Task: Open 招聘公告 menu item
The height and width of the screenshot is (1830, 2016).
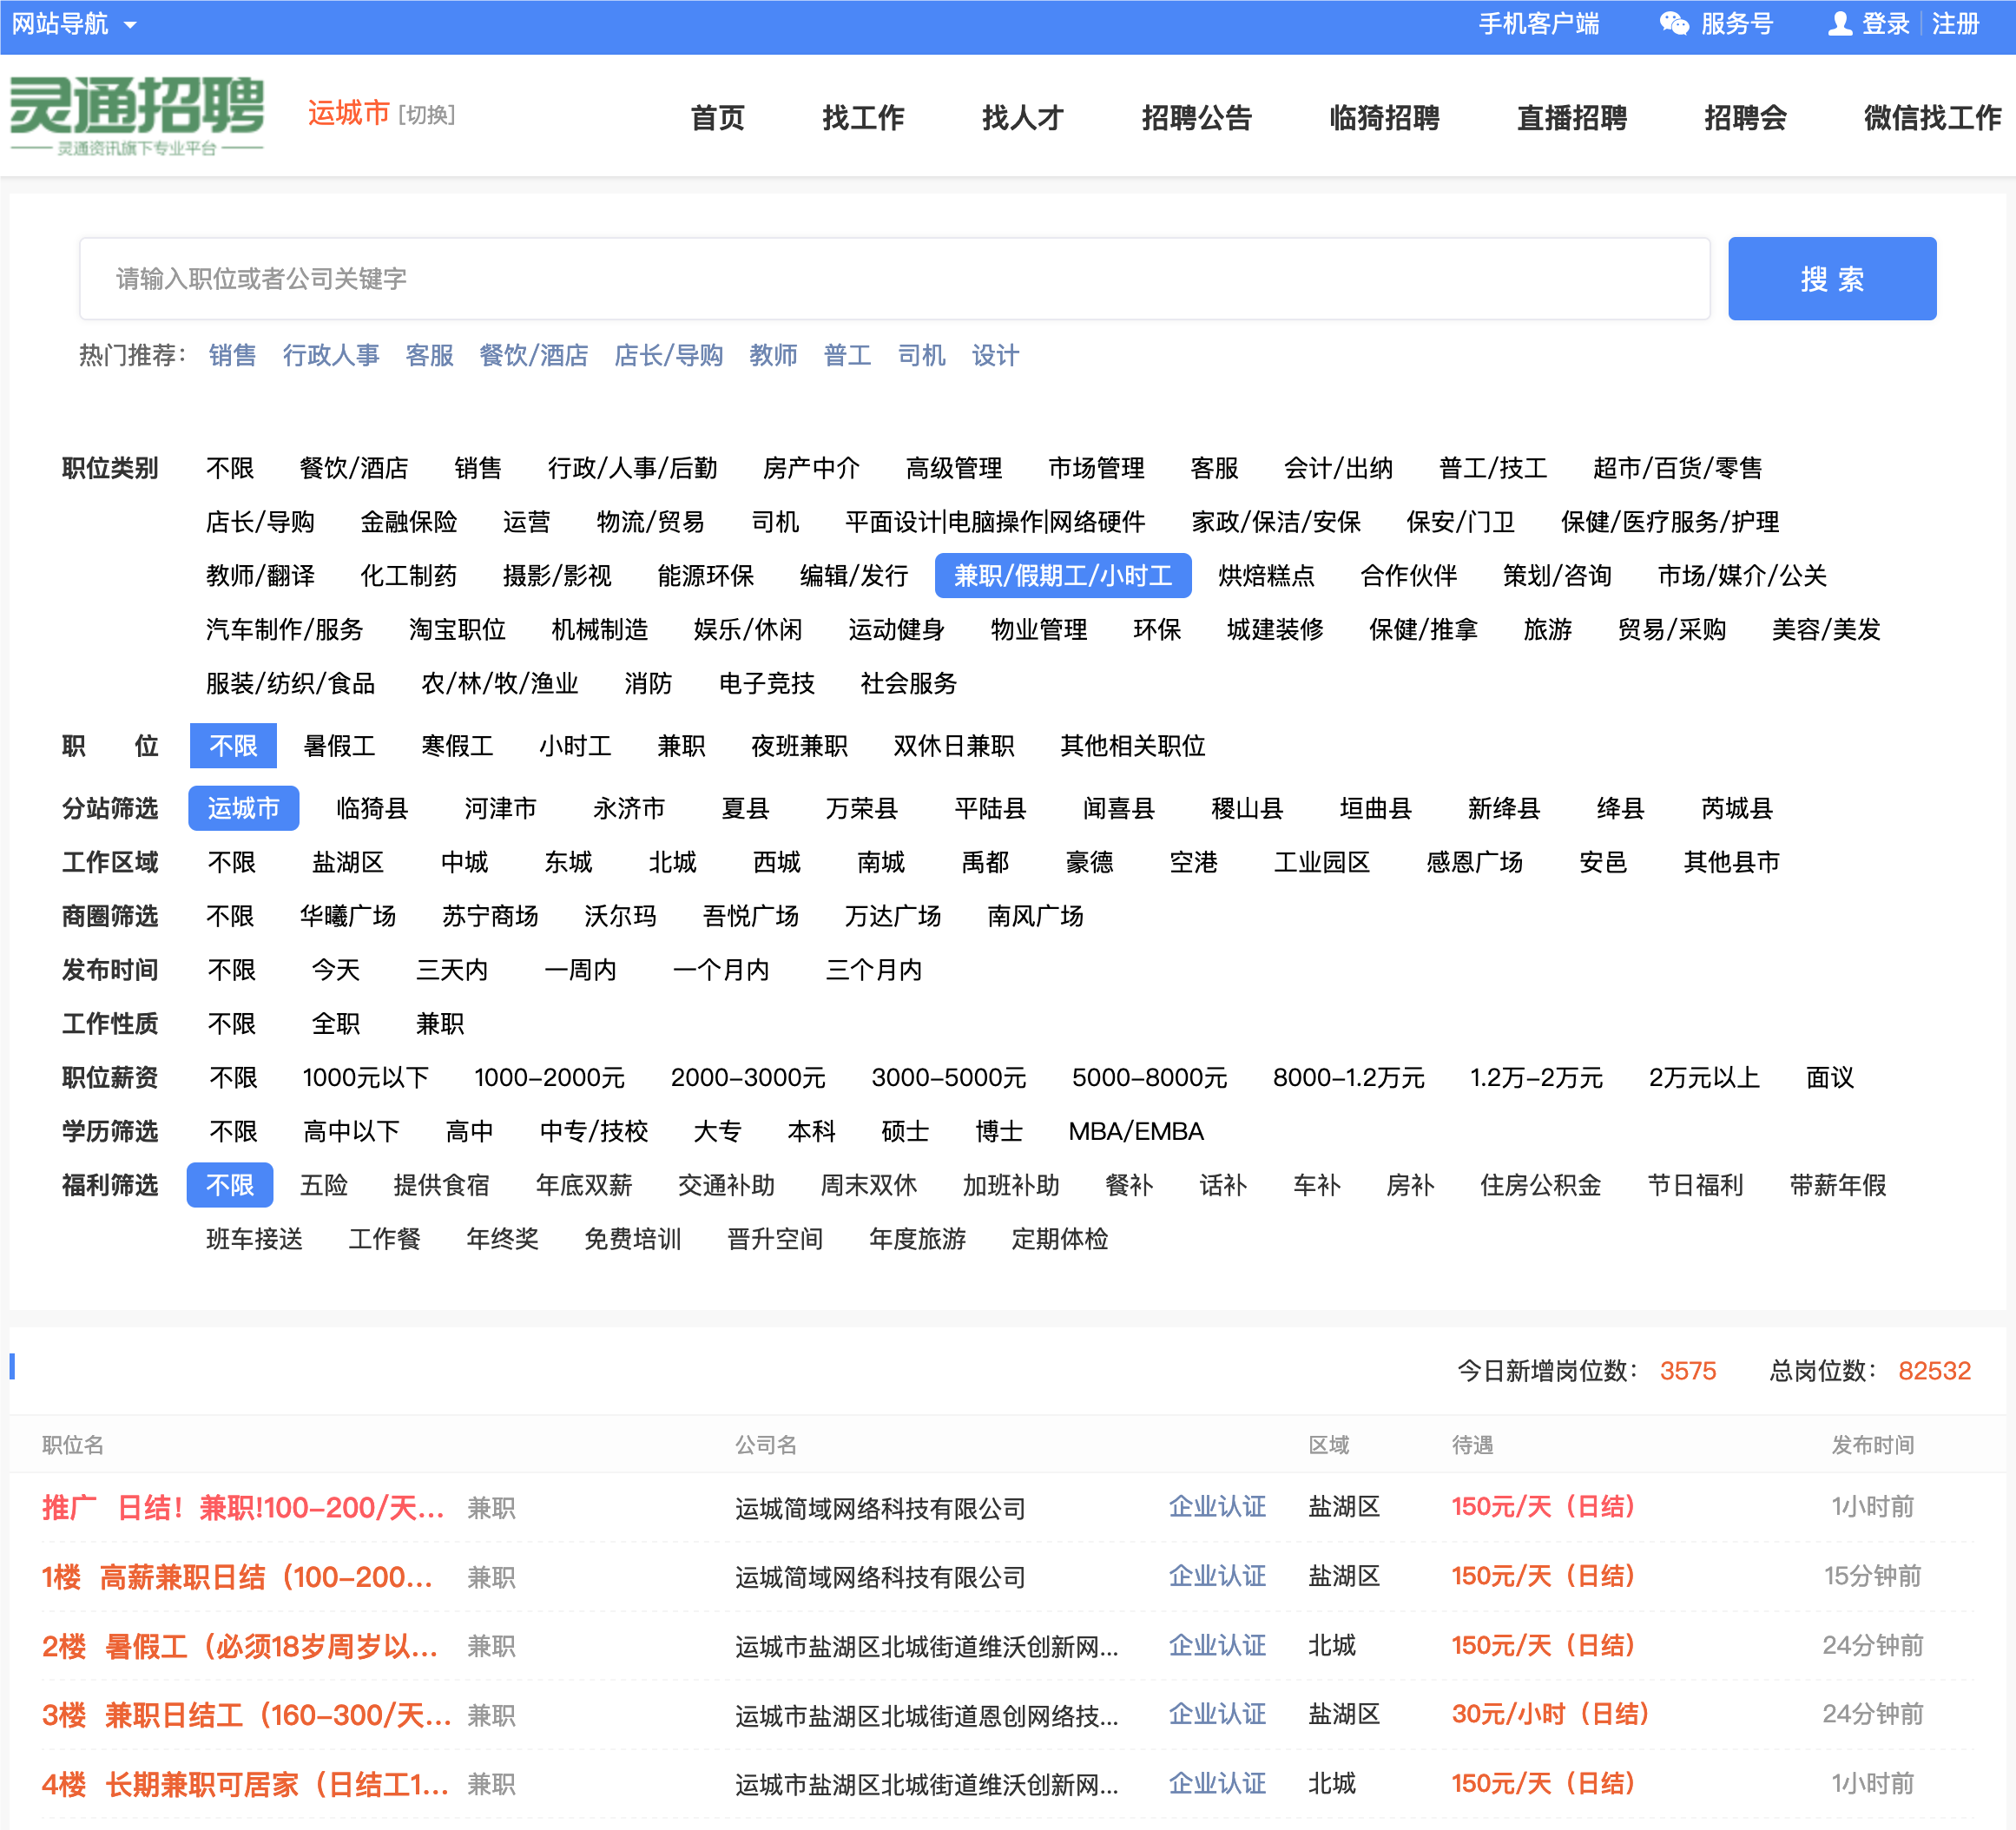Action: 1196,117
